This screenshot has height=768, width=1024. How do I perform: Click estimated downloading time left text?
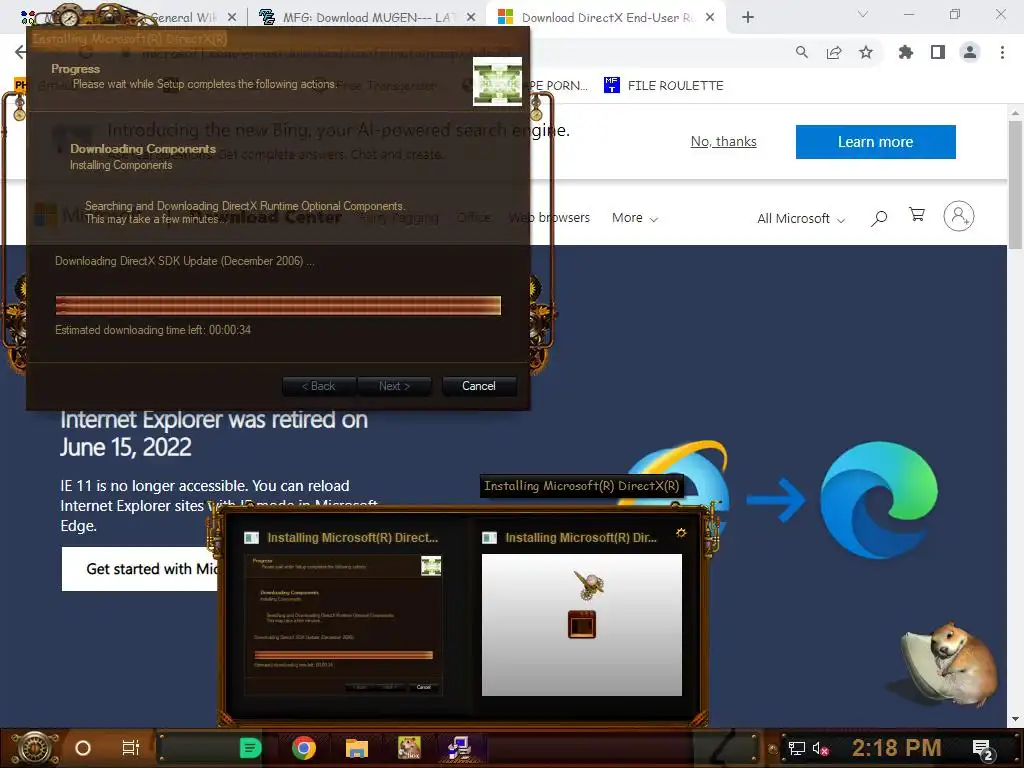tap(153, 330)
